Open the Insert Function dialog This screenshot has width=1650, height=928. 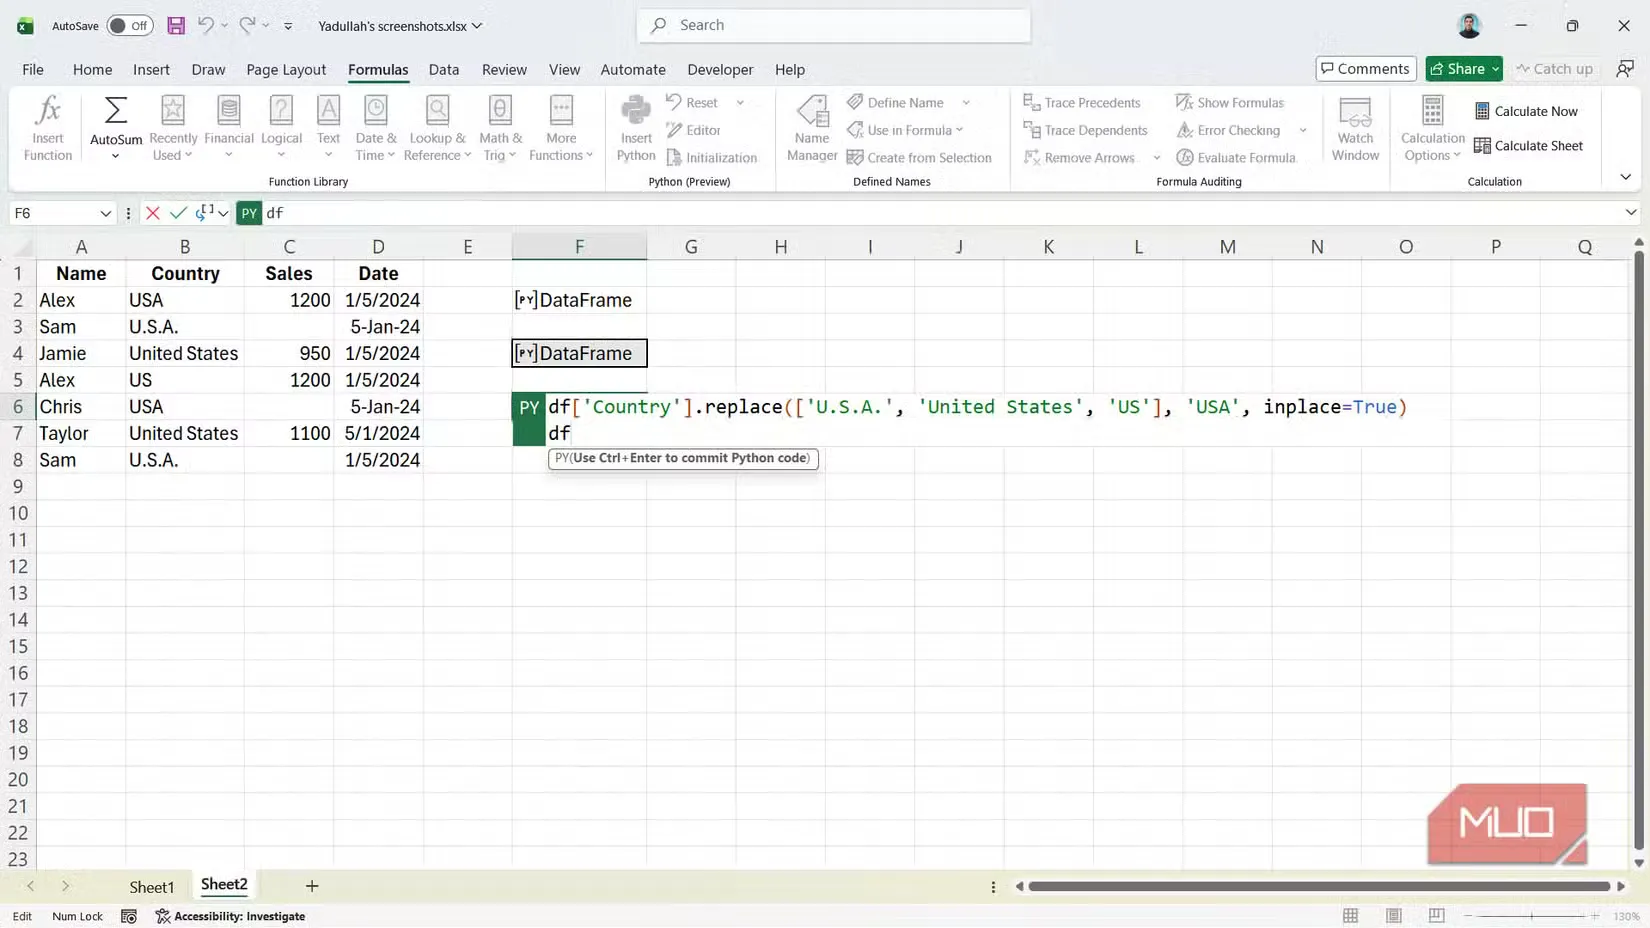(47, 127)
